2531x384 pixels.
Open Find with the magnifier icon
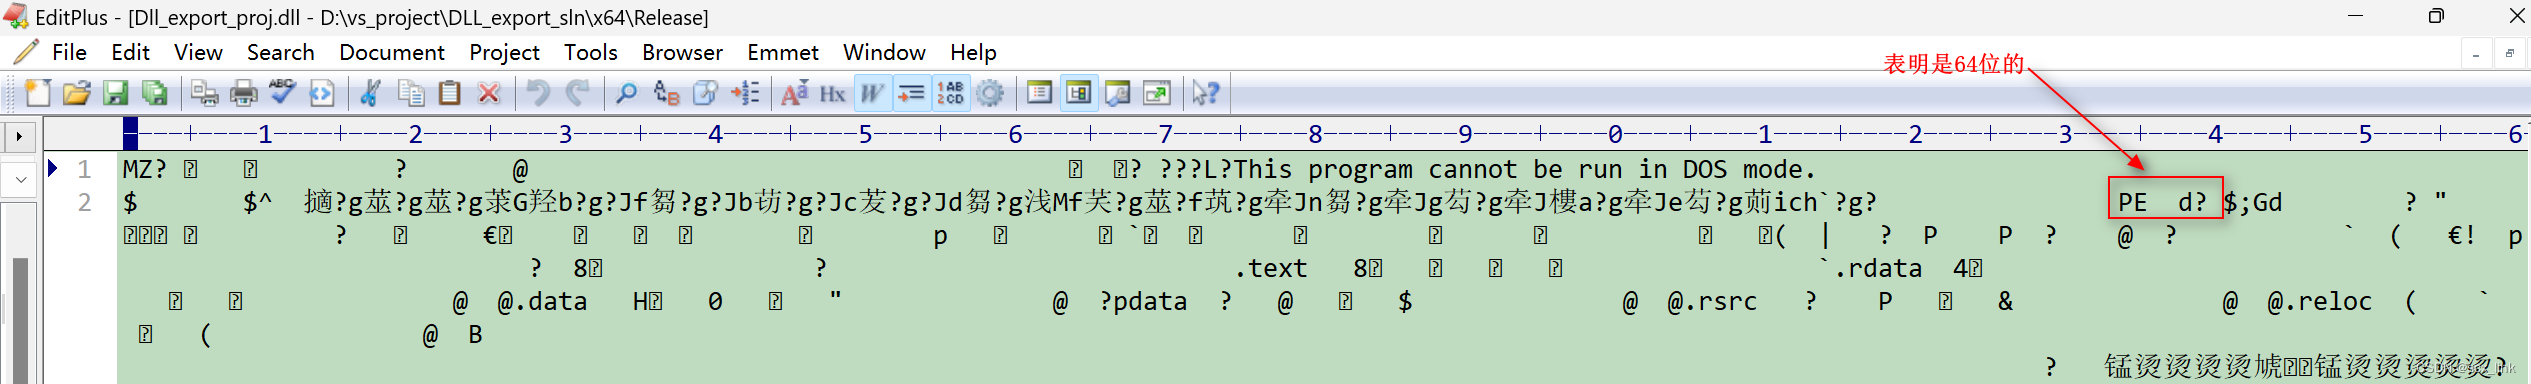tap(627, 93)
